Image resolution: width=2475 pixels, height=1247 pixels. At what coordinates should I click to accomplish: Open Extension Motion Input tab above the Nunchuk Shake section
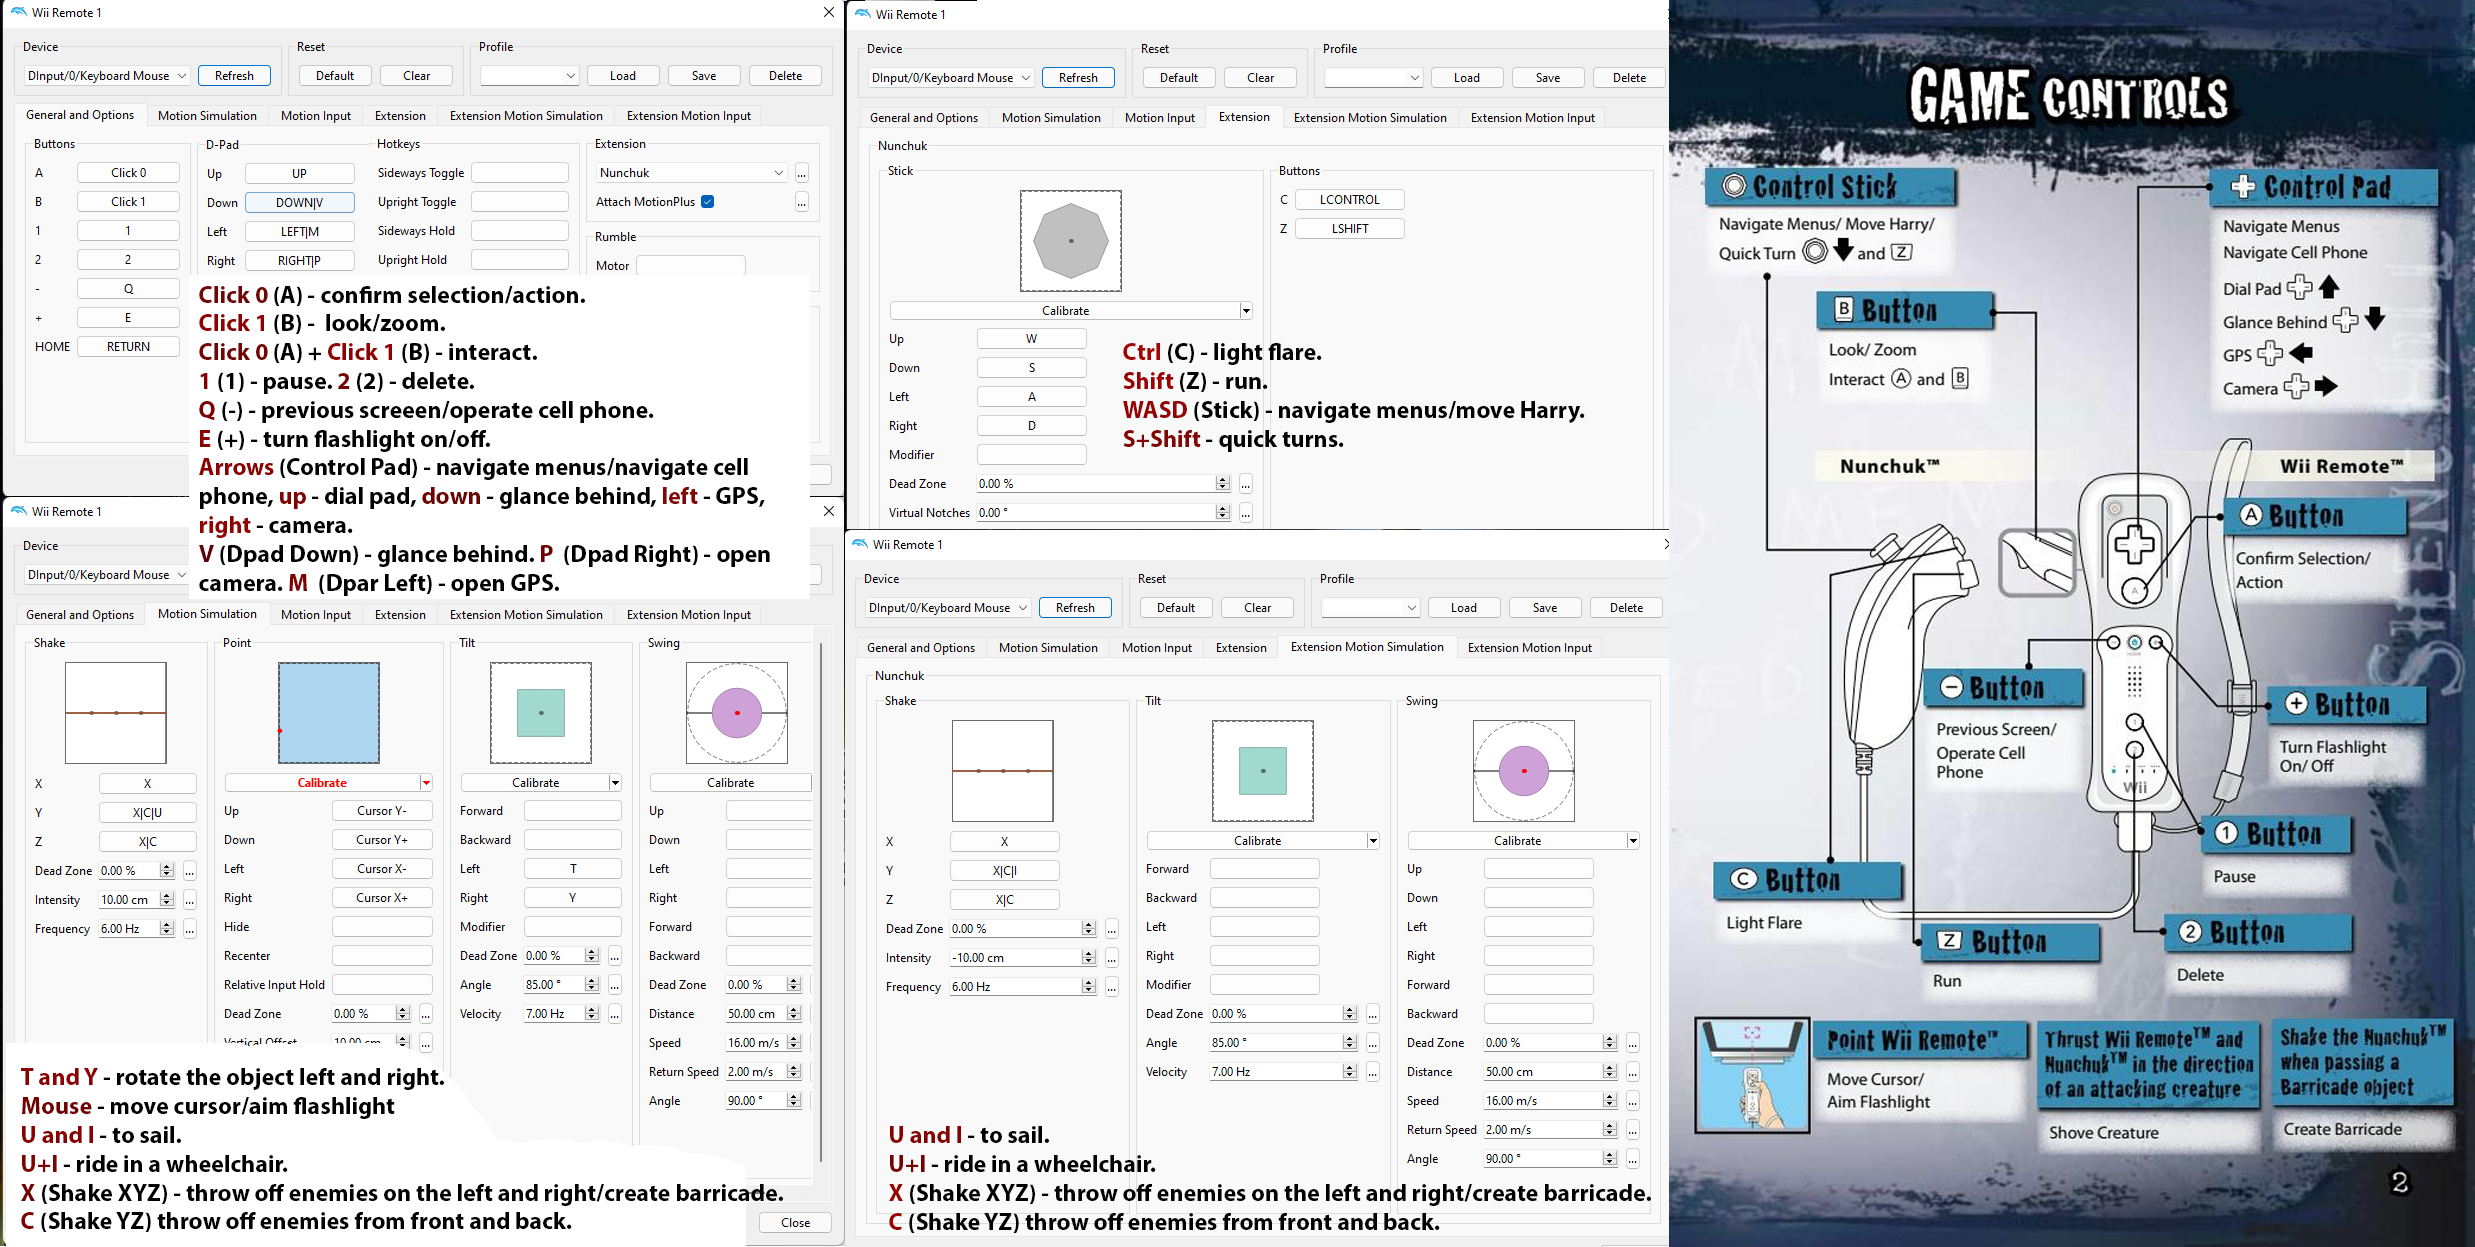tap(1529, 648)
